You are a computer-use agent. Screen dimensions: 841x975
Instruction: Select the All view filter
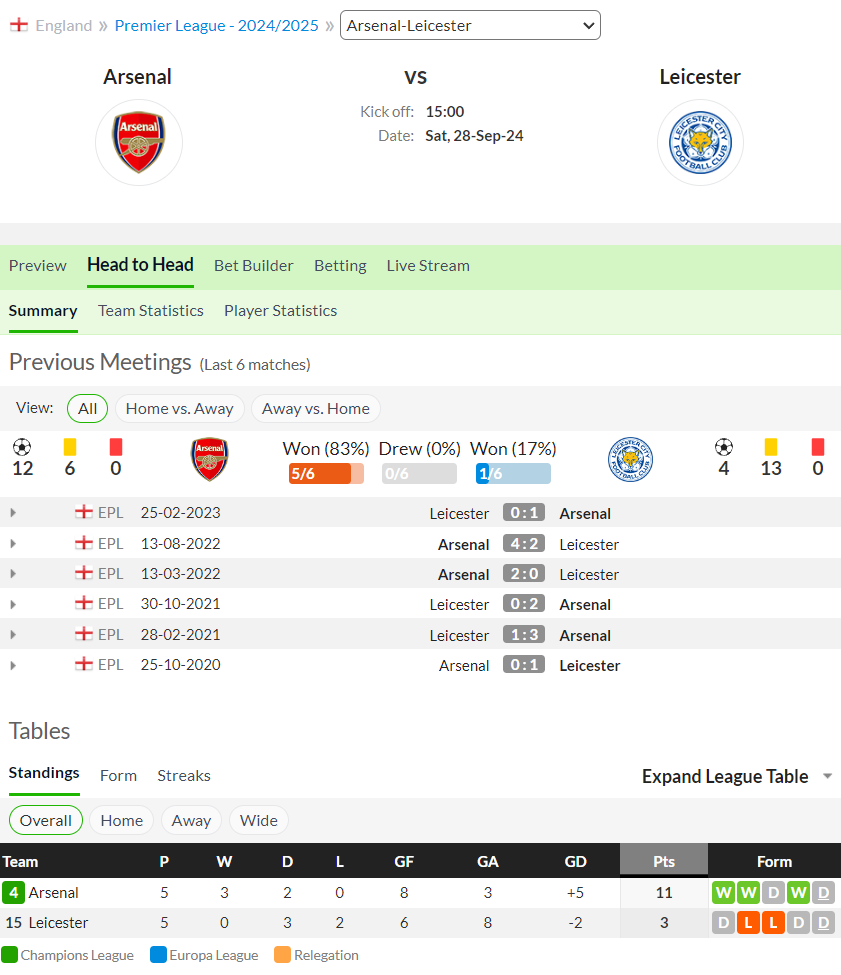point(87,409)
